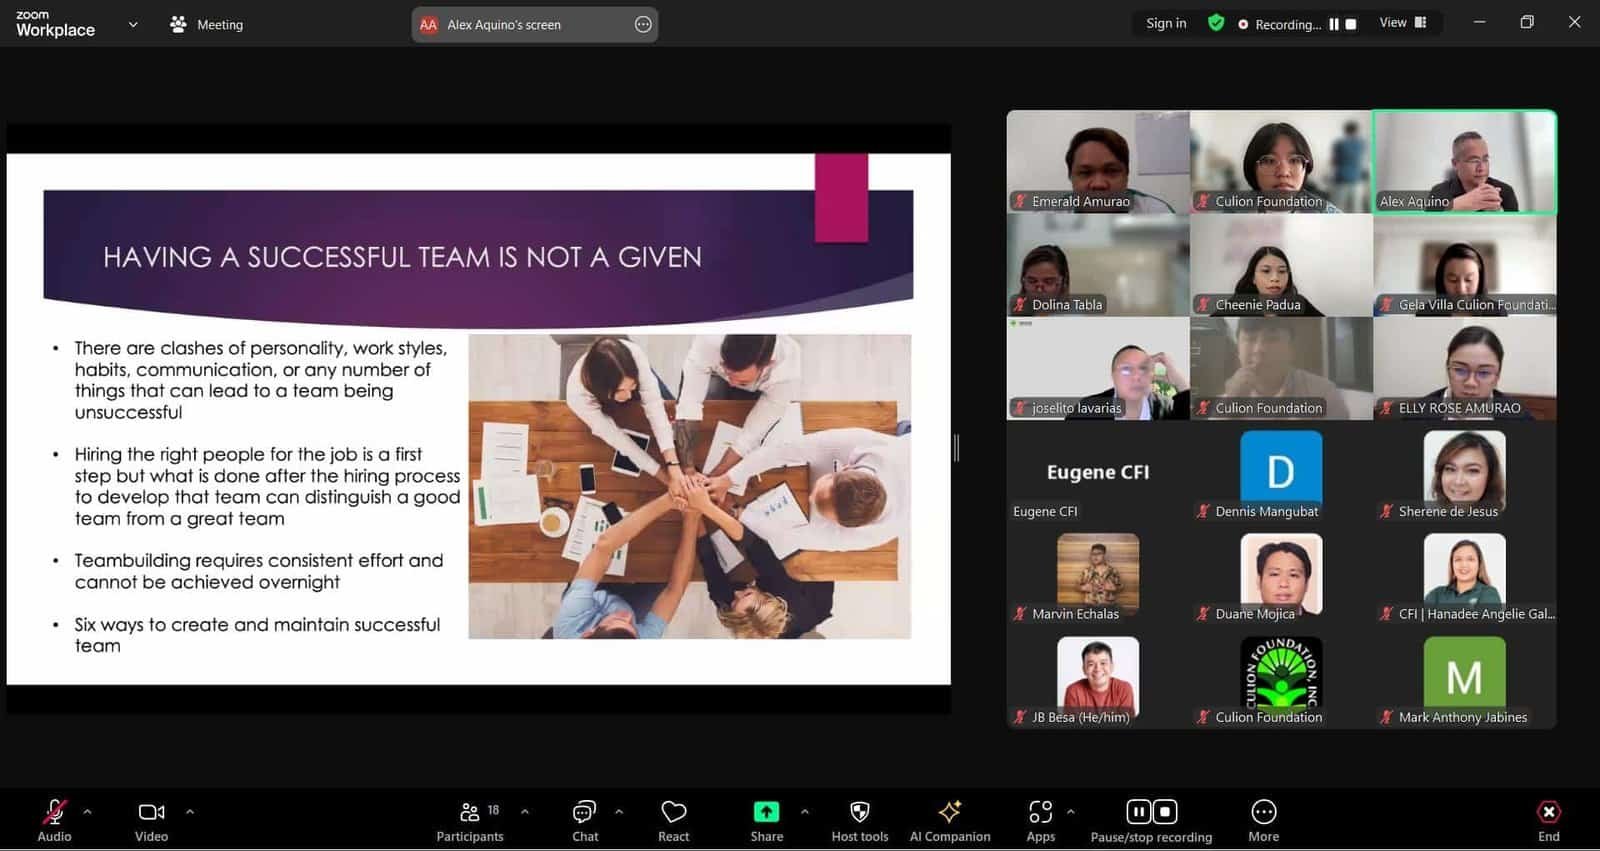Expand the video options chevron
This screenshot has width=1600, height=851.
coord(190,812)
